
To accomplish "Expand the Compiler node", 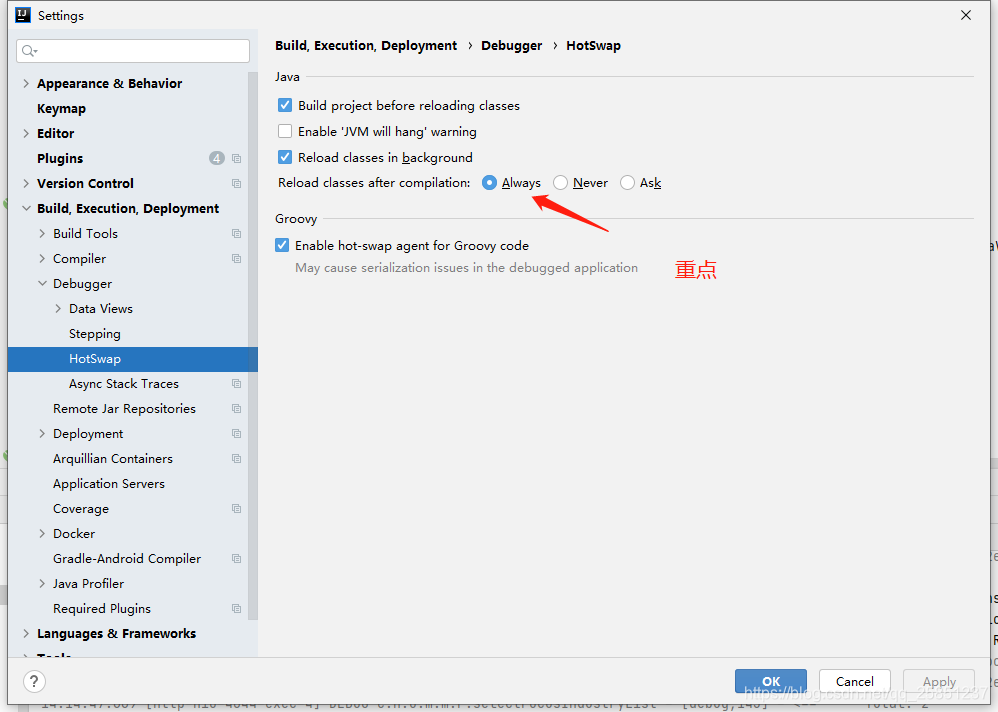I will pyautogui.click(x=42, y=258).
